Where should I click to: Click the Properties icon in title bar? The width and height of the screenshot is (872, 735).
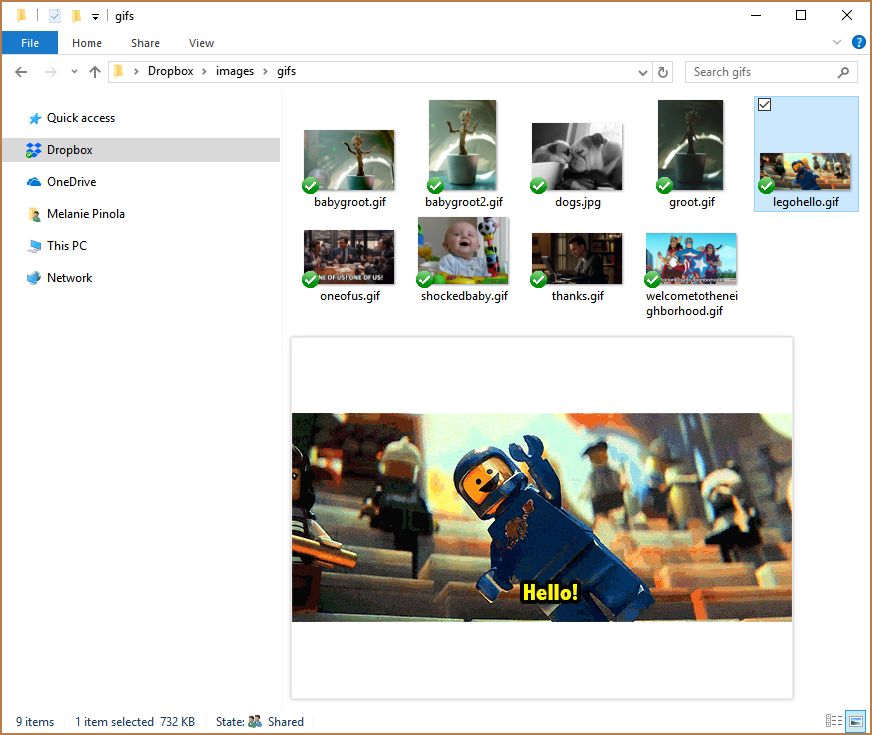55,16
